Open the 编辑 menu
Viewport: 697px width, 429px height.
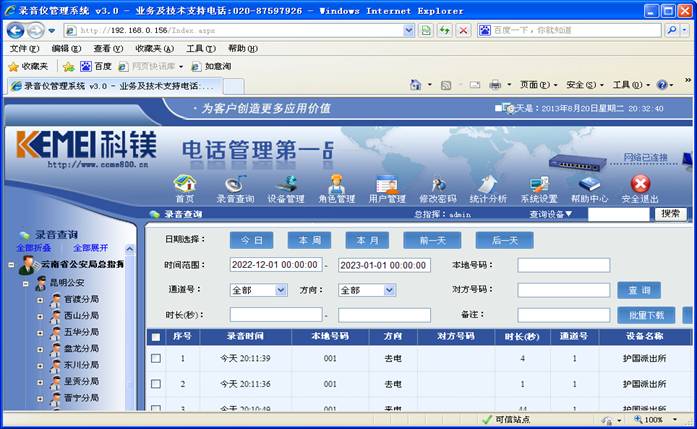tap(66, 48)
